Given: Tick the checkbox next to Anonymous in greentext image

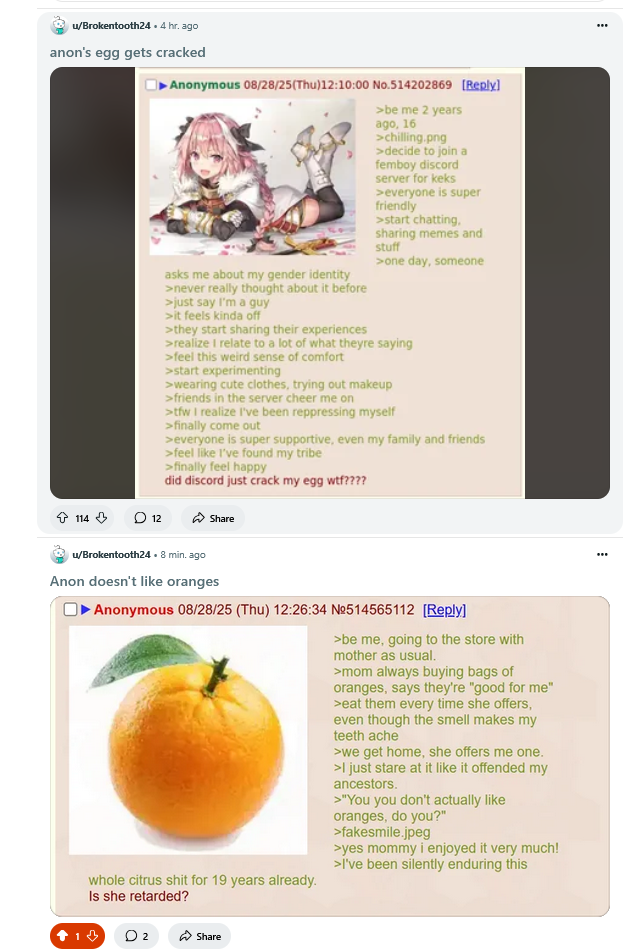Looking at the screenshot, I should (151, 85).
